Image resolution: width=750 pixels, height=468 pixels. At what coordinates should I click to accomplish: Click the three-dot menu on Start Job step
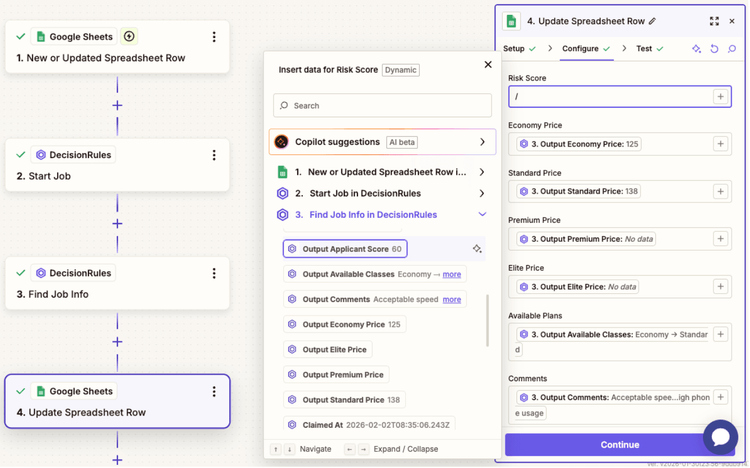pos(214,155)
